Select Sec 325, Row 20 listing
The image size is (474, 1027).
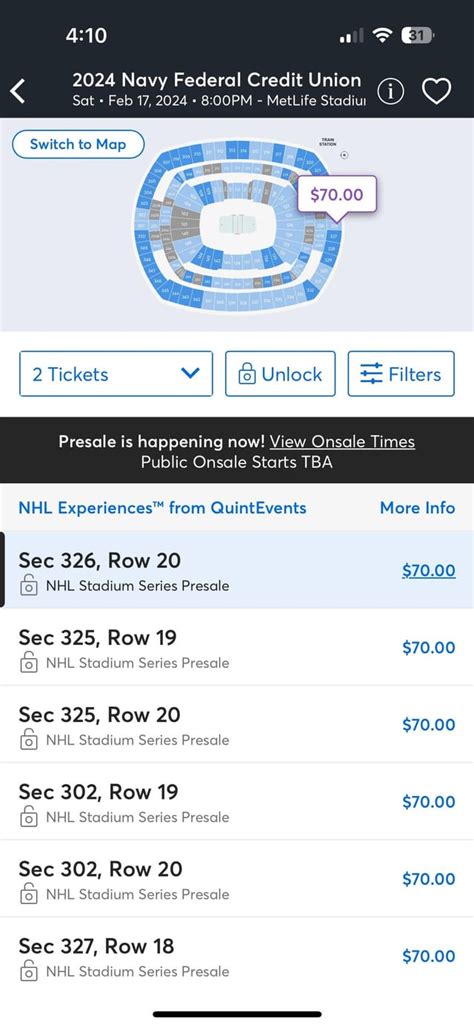[237, 724]
